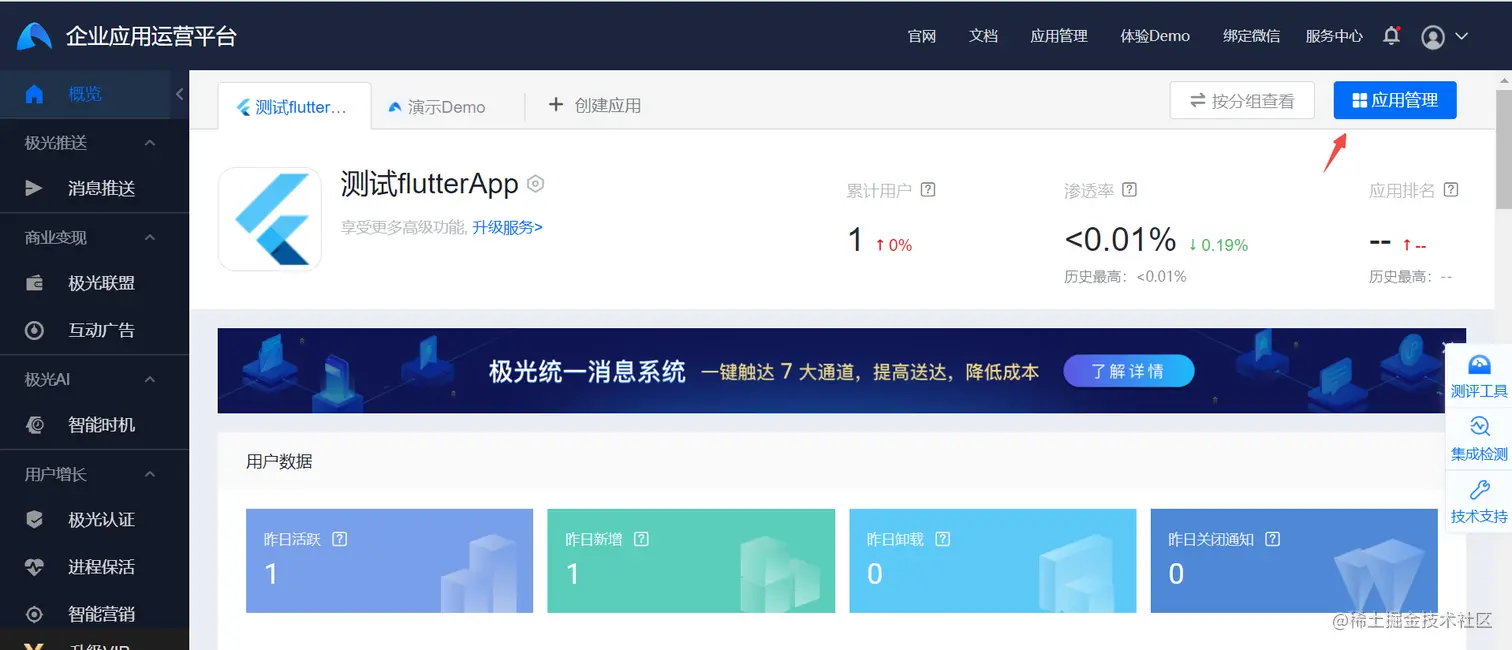Open the 测评工具 floating tool
Viewport: 1512px width, 650px height.
click(1479, 376)
